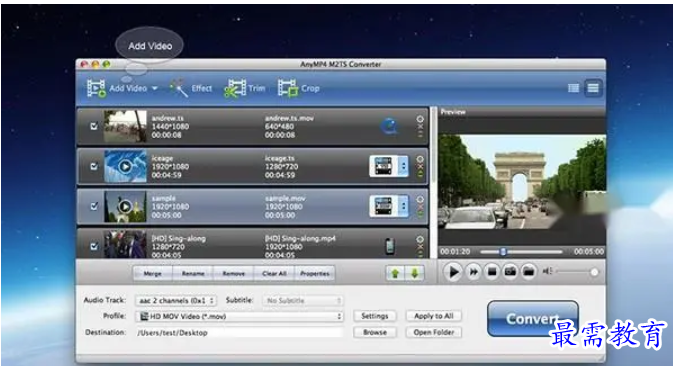Click the film format icon for iceage
This screenshot has height=366, width=673.
coord(383,166)
